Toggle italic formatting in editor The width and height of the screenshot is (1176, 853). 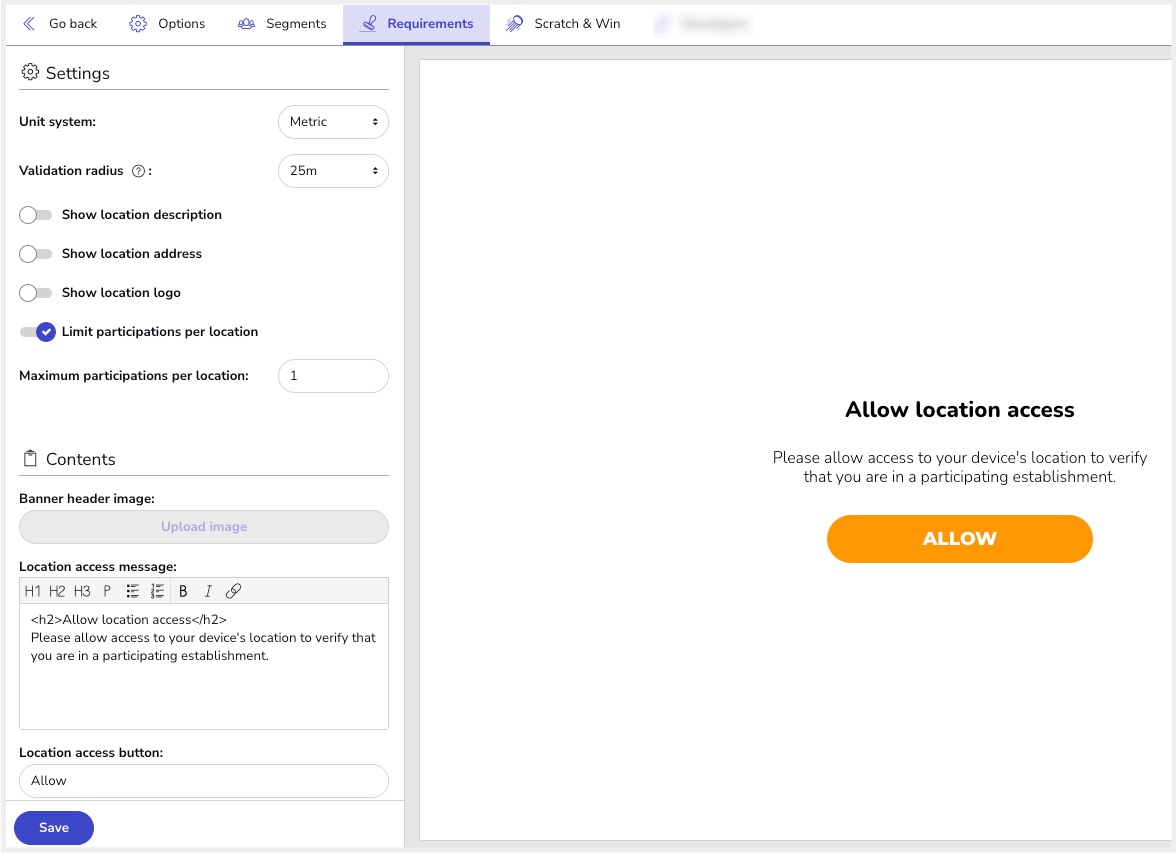pyautogui.click(x=208, y=591)
